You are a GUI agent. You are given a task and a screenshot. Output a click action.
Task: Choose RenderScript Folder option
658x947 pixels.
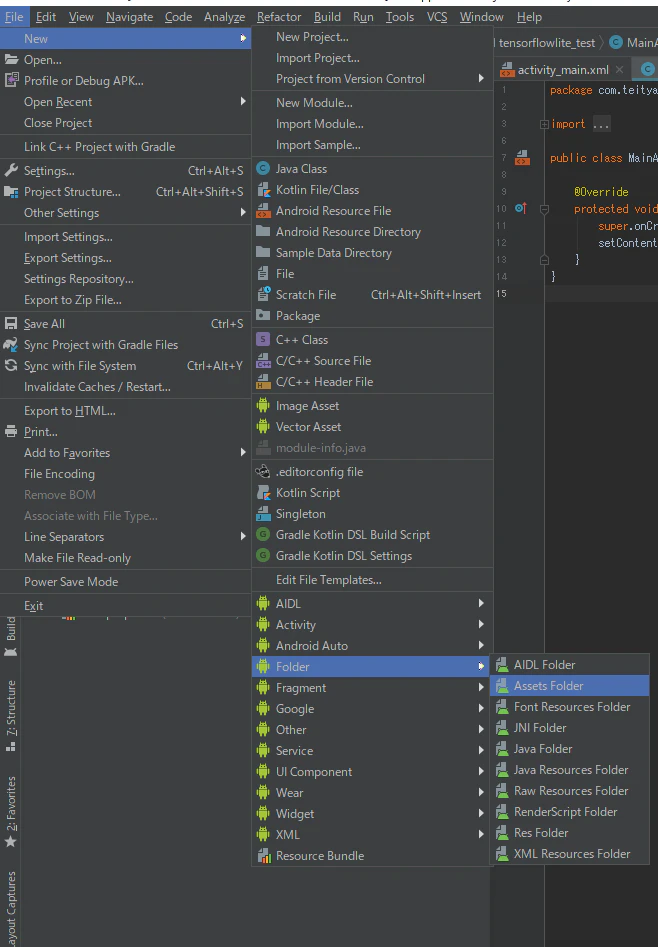pos(570,812)
